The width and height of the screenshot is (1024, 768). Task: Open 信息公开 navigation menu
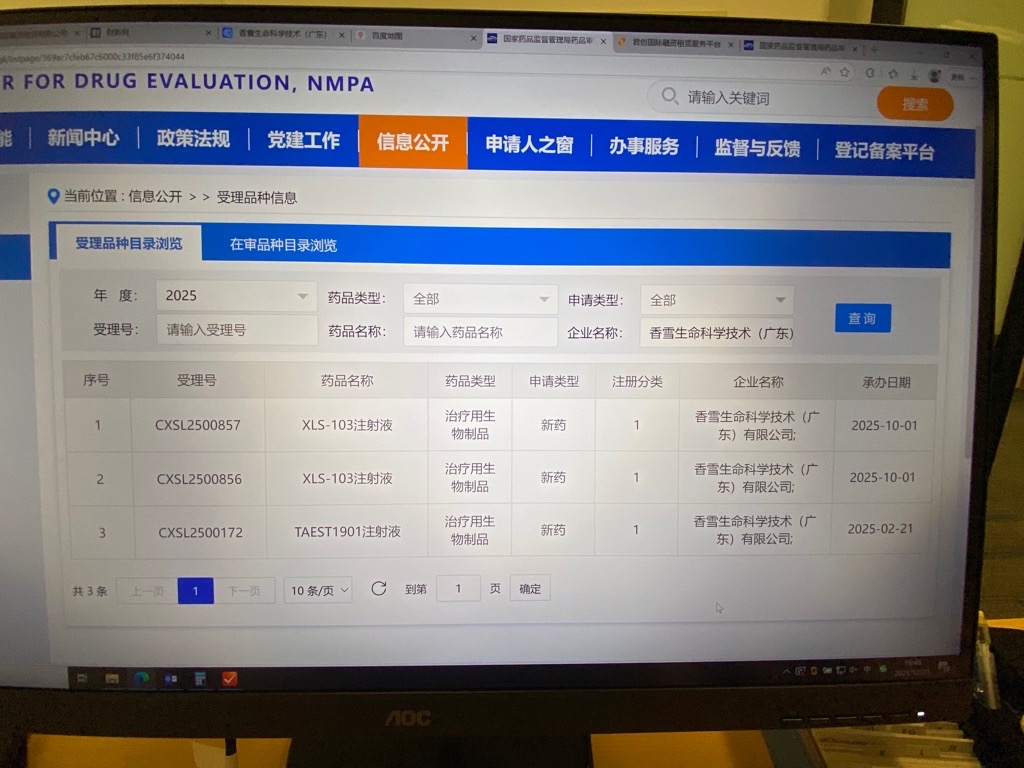[413, 142]
